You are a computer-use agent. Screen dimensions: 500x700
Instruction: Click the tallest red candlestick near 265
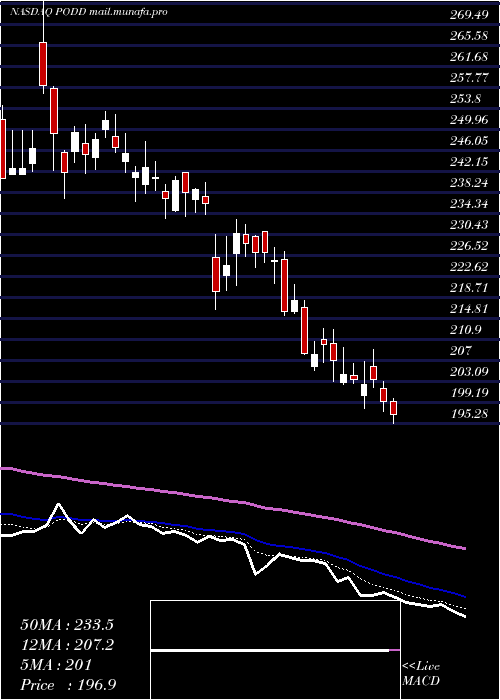click(x=43, y=64)
